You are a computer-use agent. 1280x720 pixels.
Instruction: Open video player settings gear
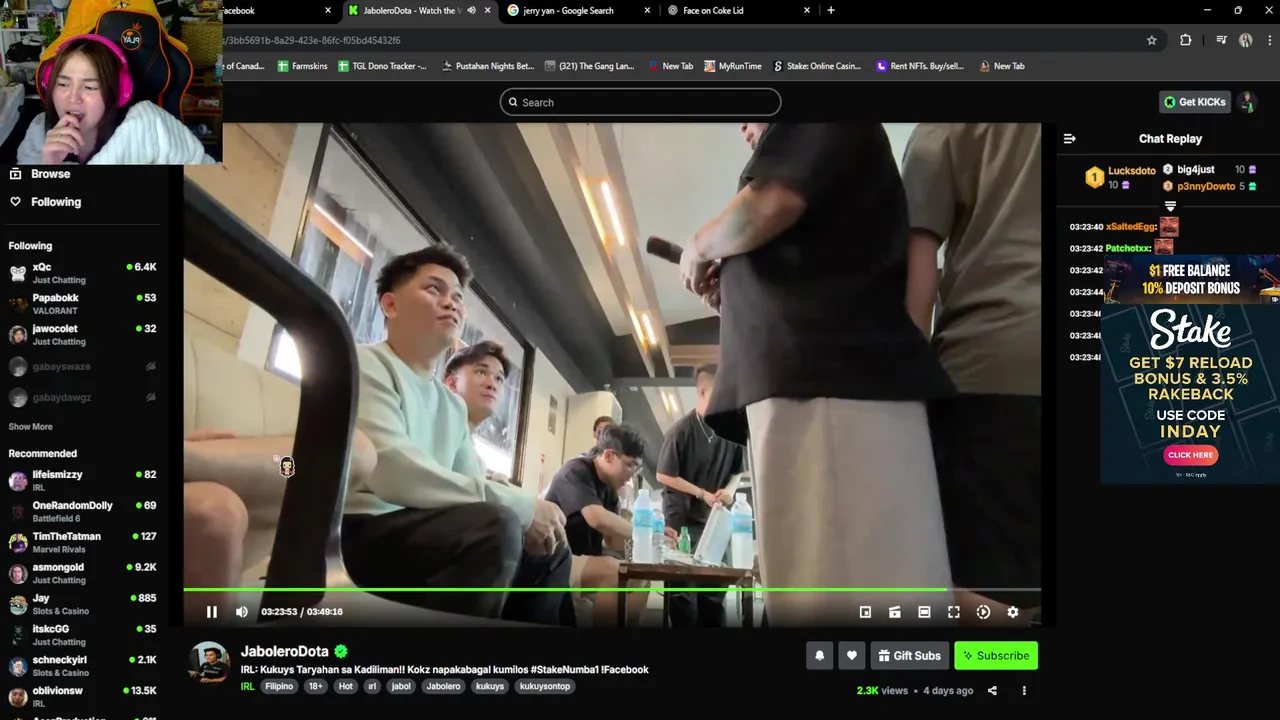pos(1013,612)
